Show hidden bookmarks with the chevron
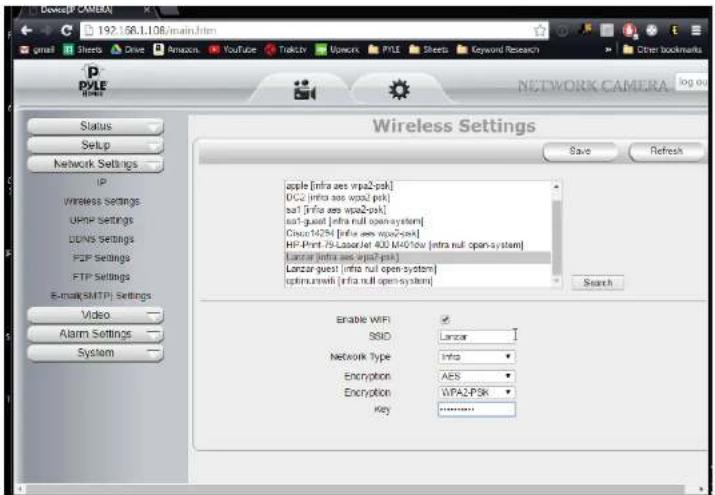This screenshot has width=715, height=495. [x=608, y=50]
